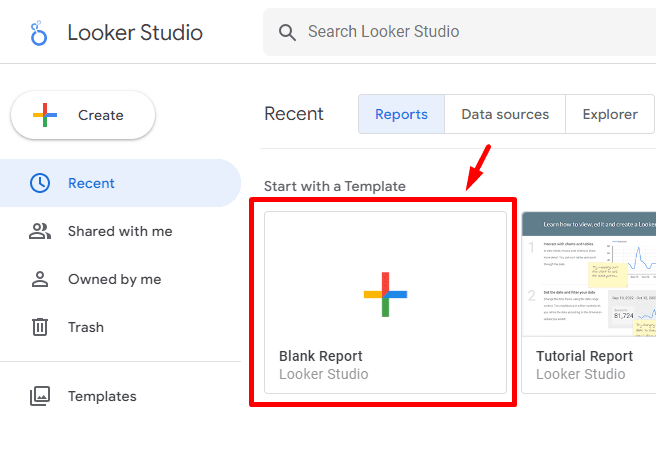
Task: Open the Tutorial Report template thumbnail
Action: [589, 273]
